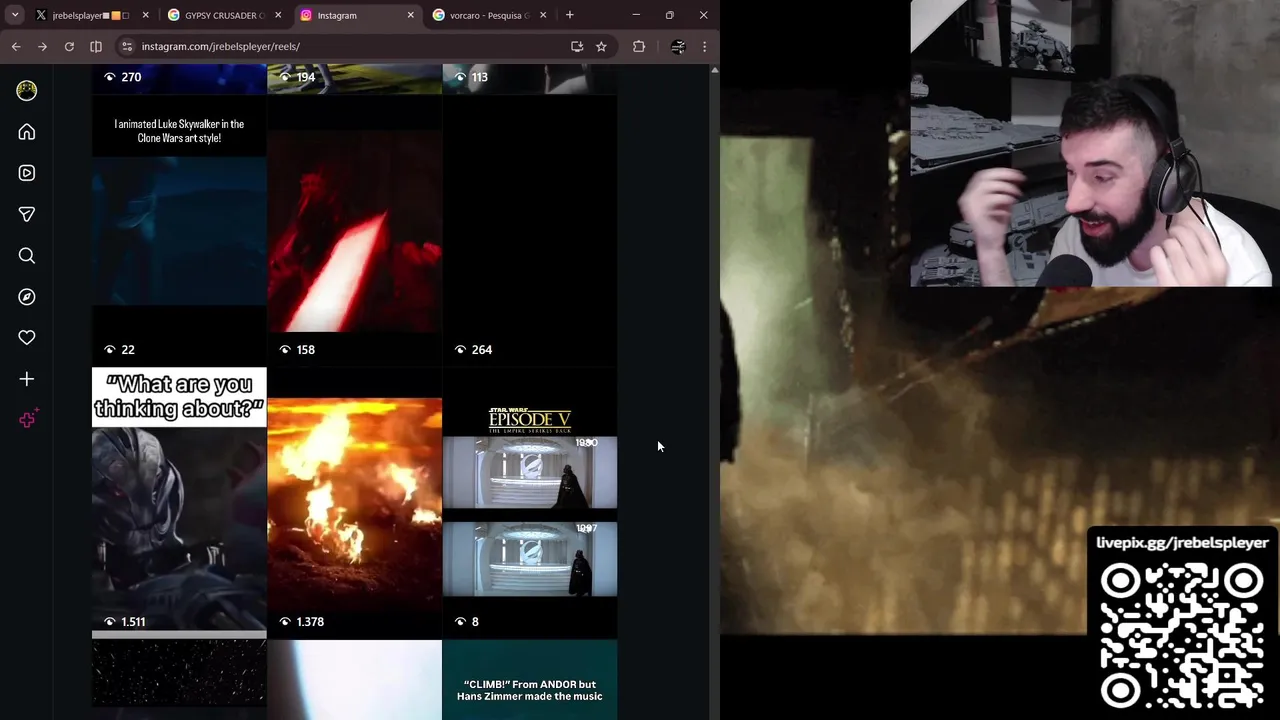Screen dimensions: 1280x720
Task: Open Direct messages paper-plane icon
Action: (x=27, y=214)
